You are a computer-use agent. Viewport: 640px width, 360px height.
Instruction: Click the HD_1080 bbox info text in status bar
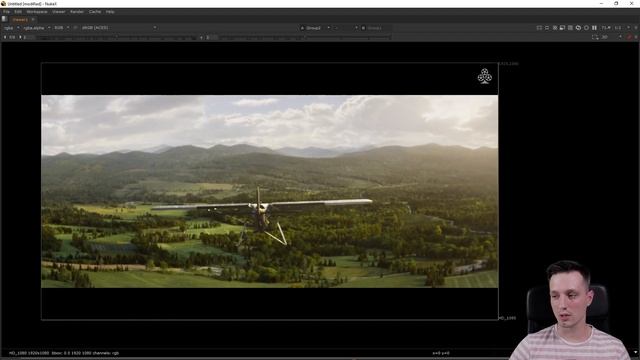(64, 353)
